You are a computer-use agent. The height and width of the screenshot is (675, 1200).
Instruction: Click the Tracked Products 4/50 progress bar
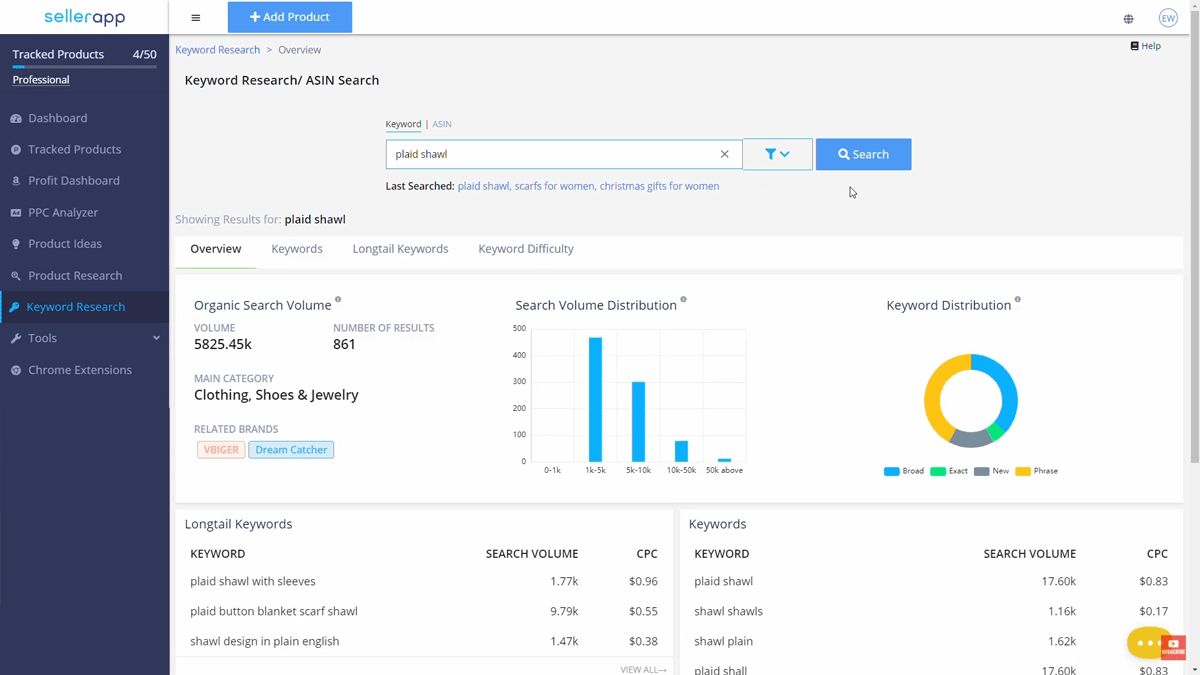[84, 66]
